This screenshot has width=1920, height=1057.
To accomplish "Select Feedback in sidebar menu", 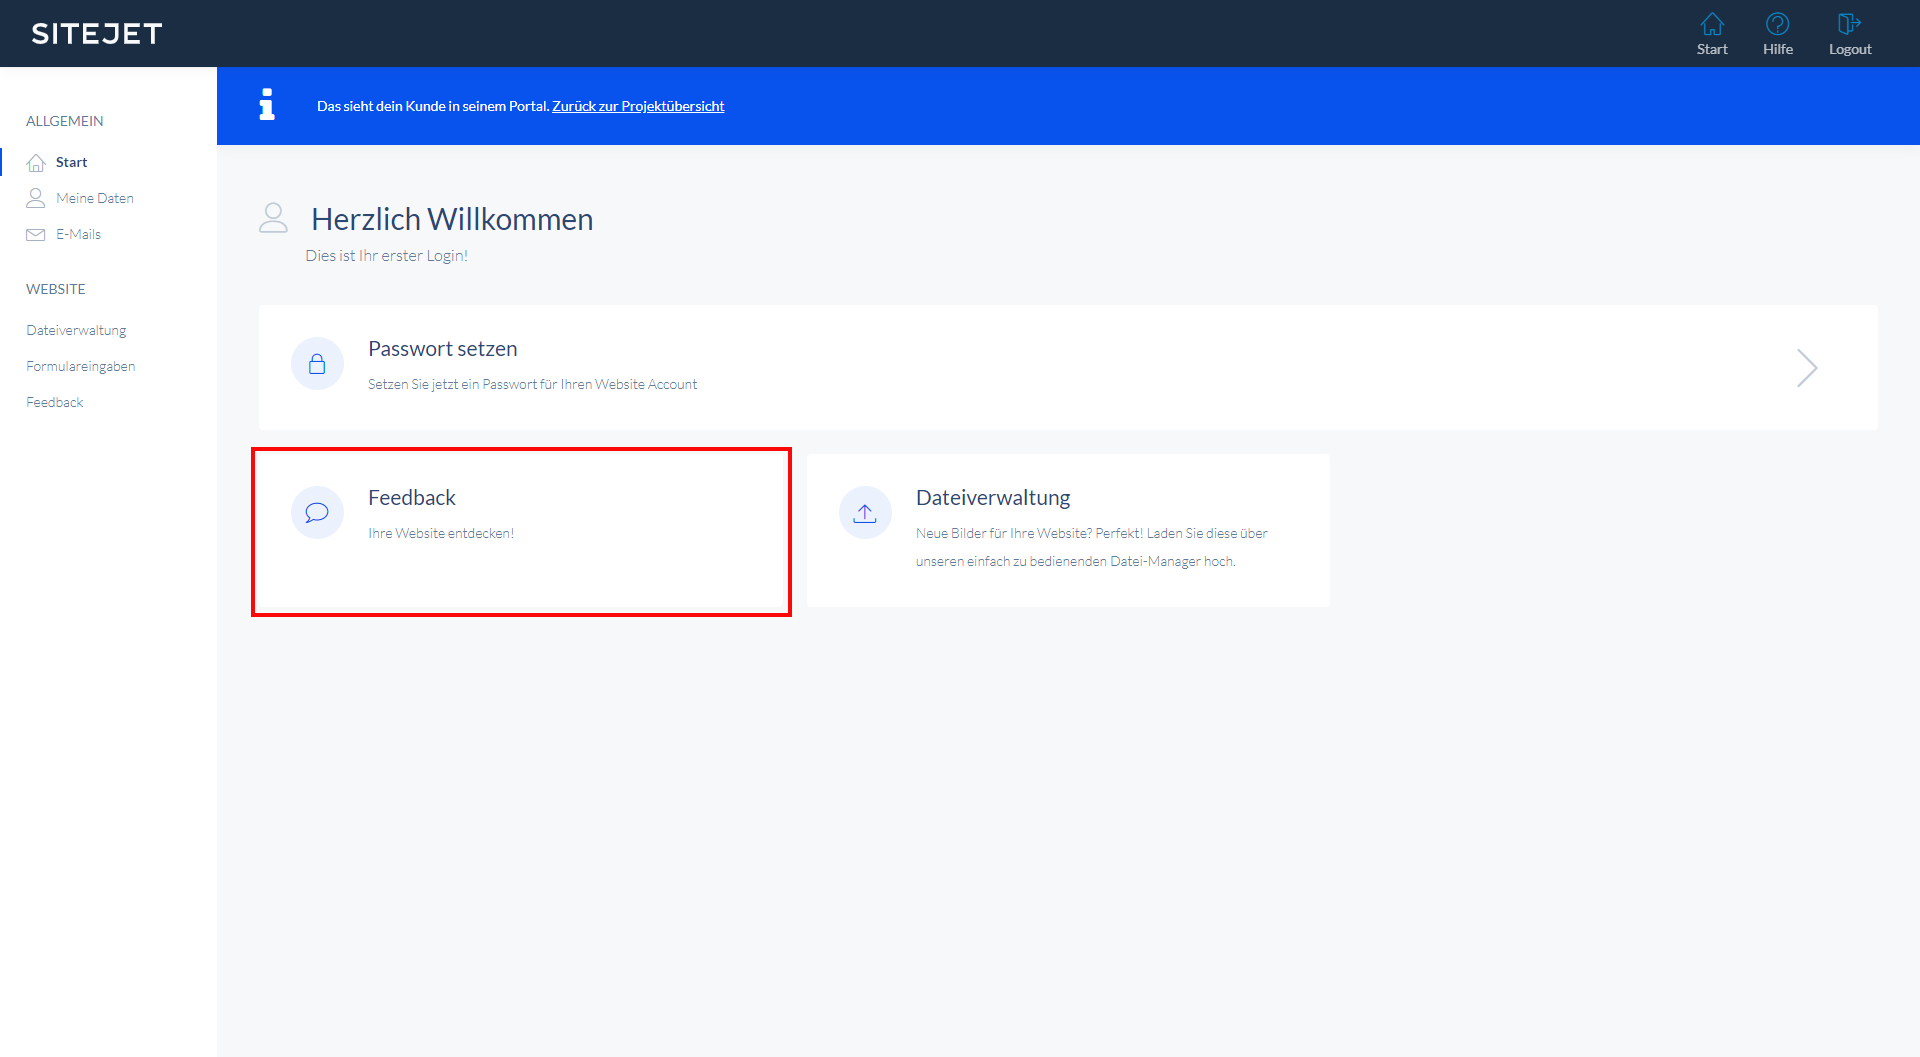I will coord(55,402).
